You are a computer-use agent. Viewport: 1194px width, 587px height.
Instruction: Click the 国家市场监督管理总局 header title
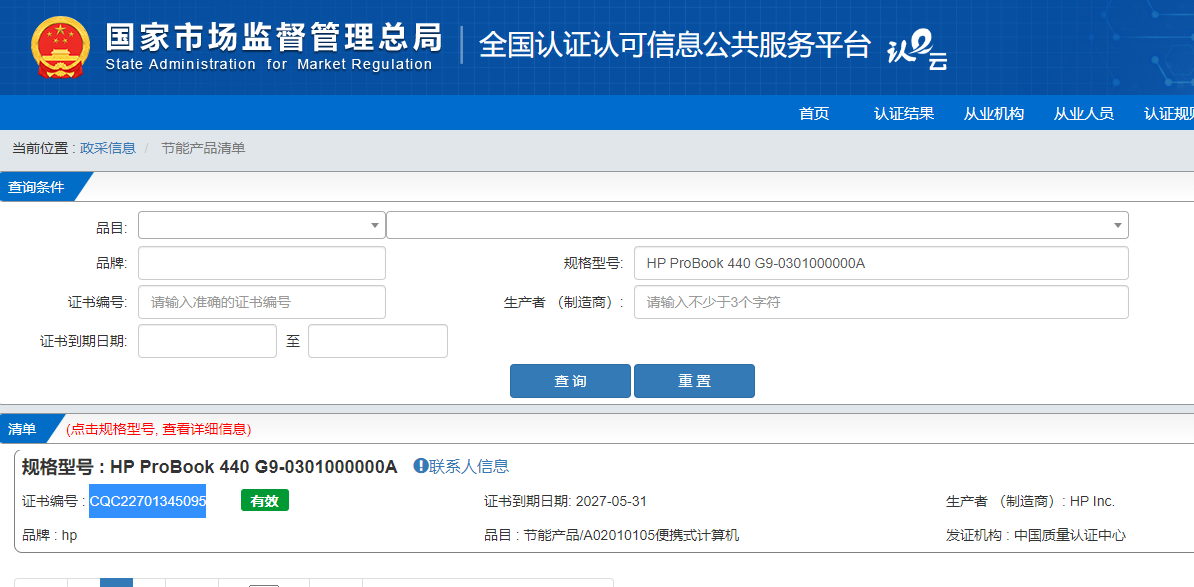273,37
